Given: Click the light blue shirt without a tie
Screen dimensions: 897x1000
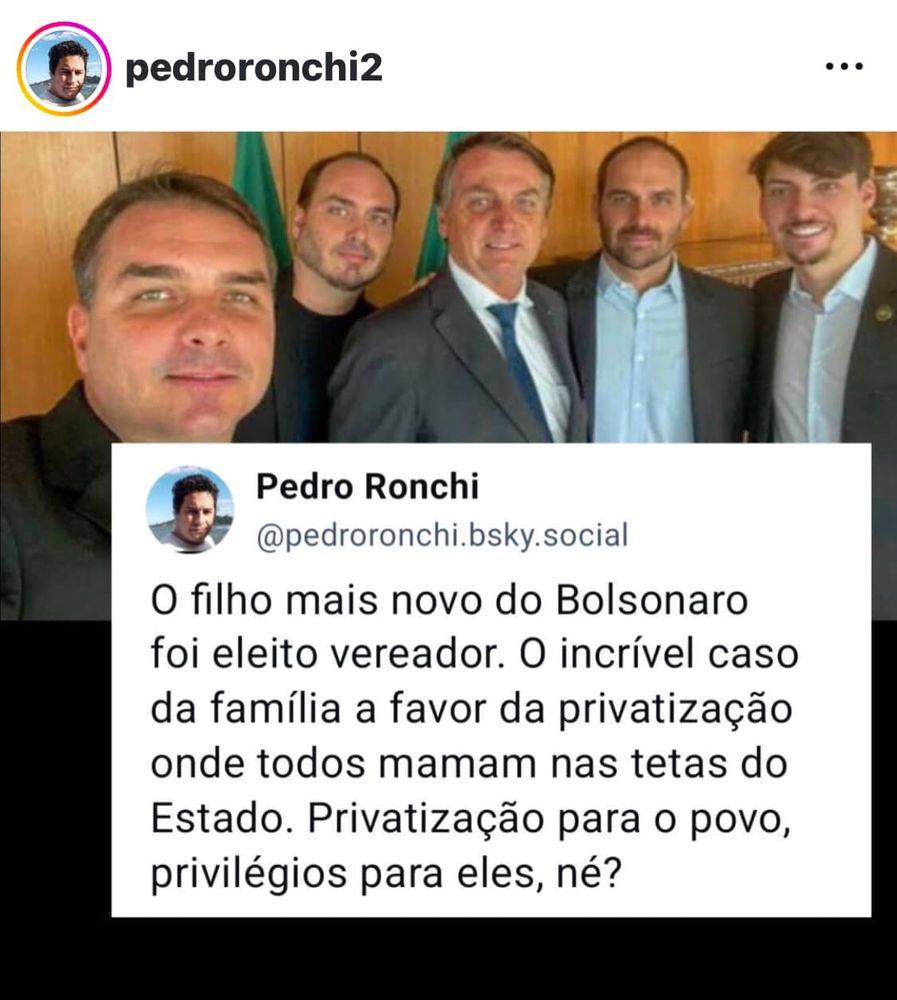Looking at the screenshot, I should (x=641, y=357).
